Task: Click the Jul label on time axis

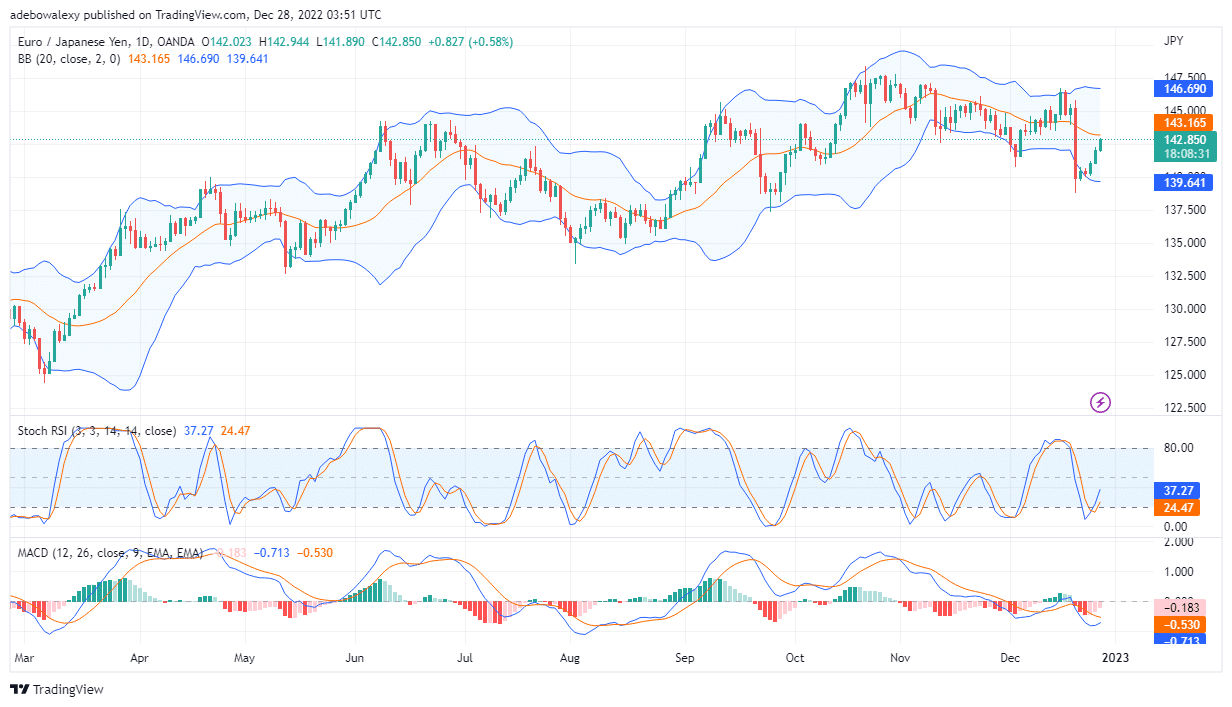Action: (463, 658)
